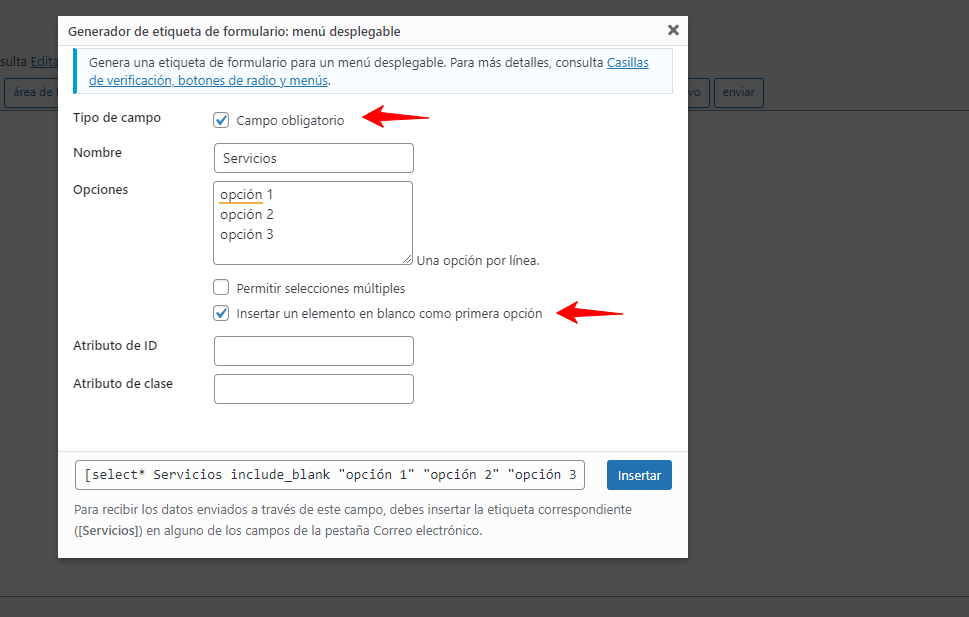Image resolution: width=969 pixels, height=617 pixels.
Task: Focus the Atributo de ID field
Action: coord(313,351)
